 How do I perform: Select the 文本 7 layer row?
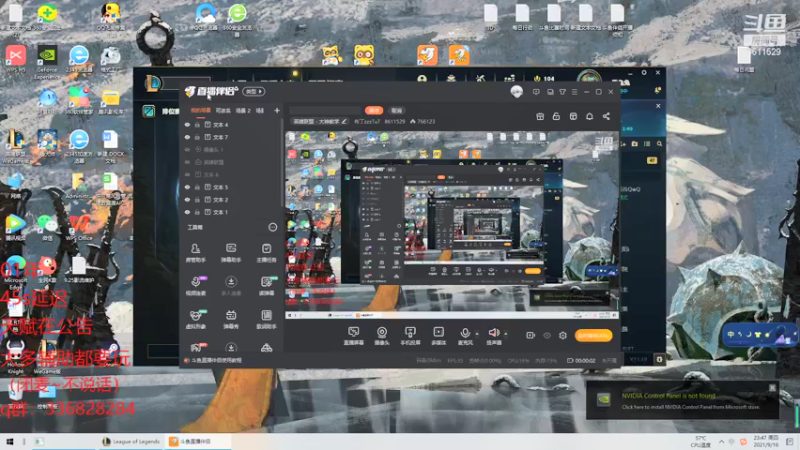point(232,137)
